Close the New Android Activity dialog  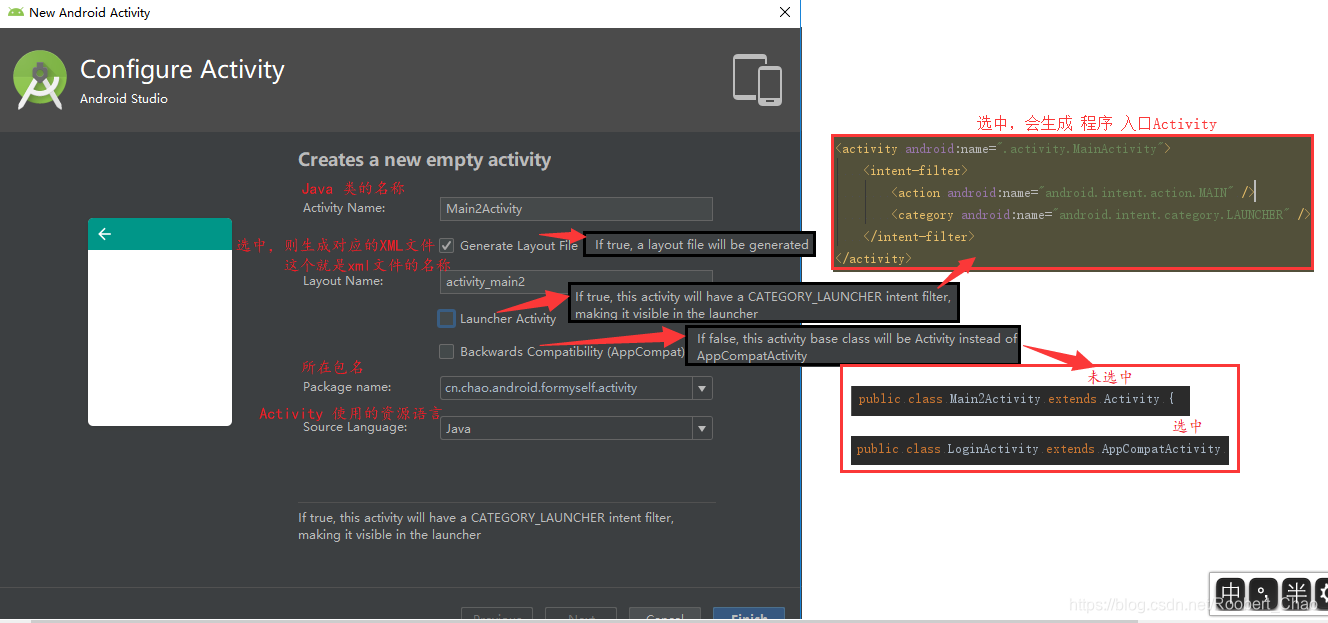[x=784, y=12]
